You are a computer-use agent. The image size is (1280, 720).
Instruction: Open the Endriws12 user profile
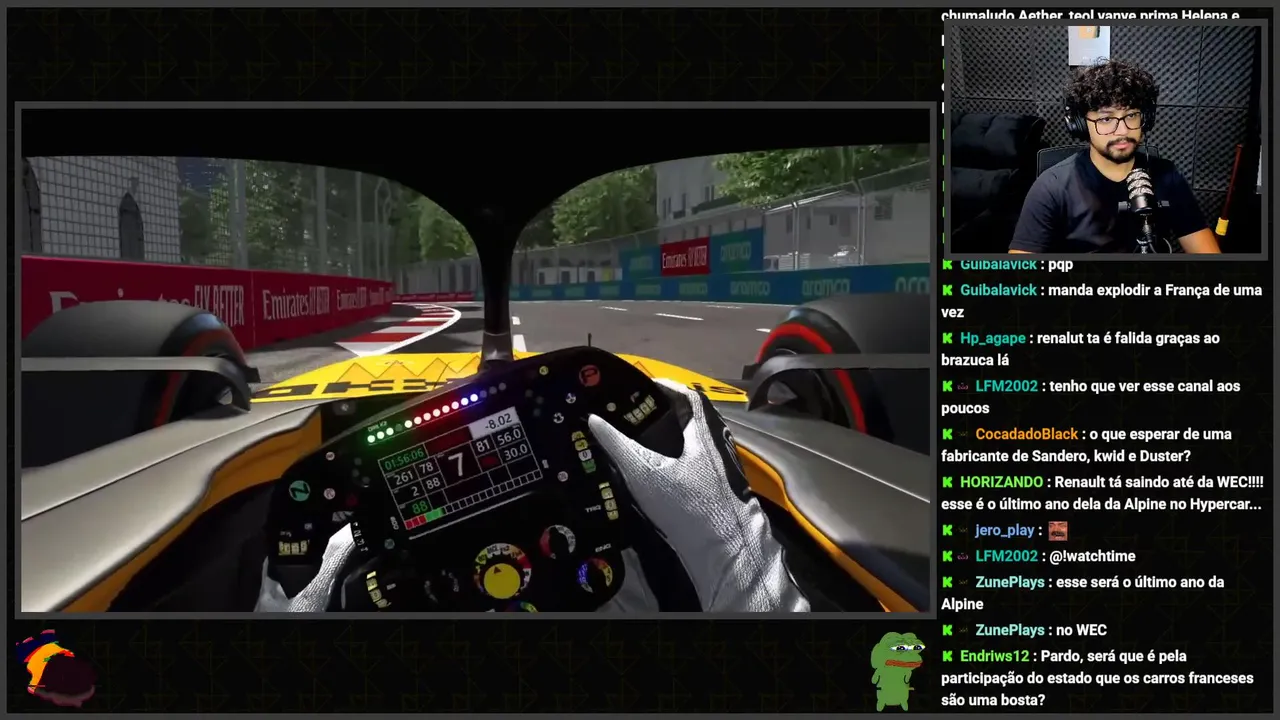point(994,656)
